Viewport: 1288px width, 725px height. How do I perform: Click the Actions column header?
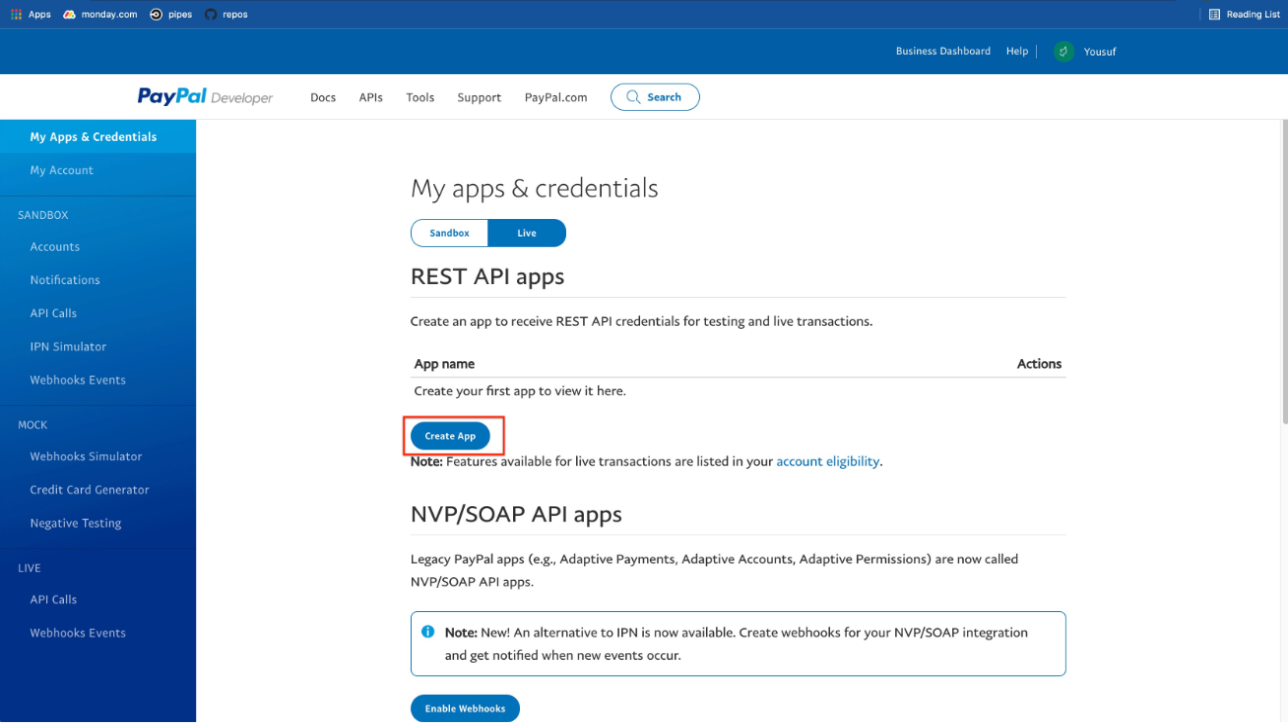tap(1039, 364)
